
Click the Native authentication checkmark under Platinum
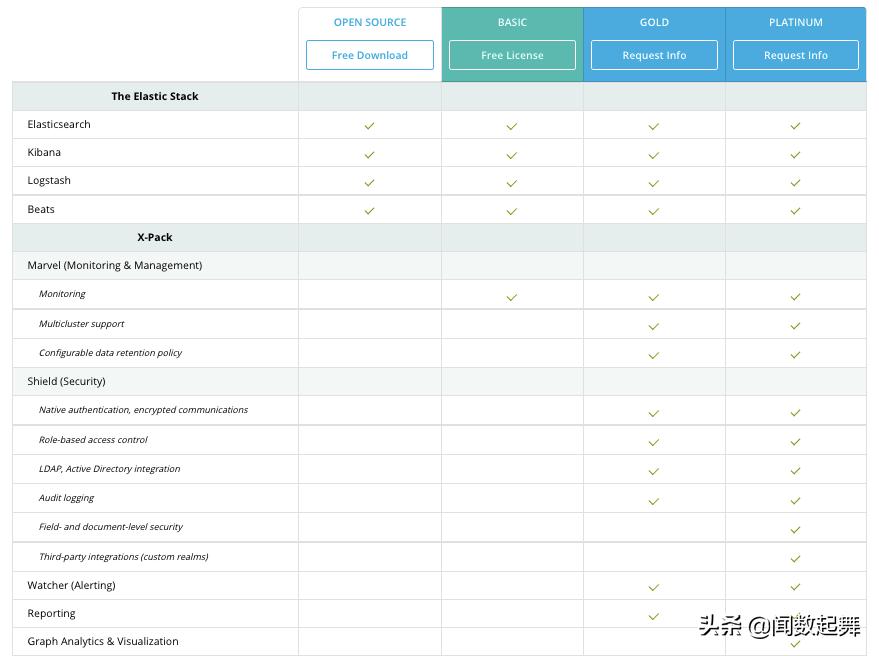(795, 413)
